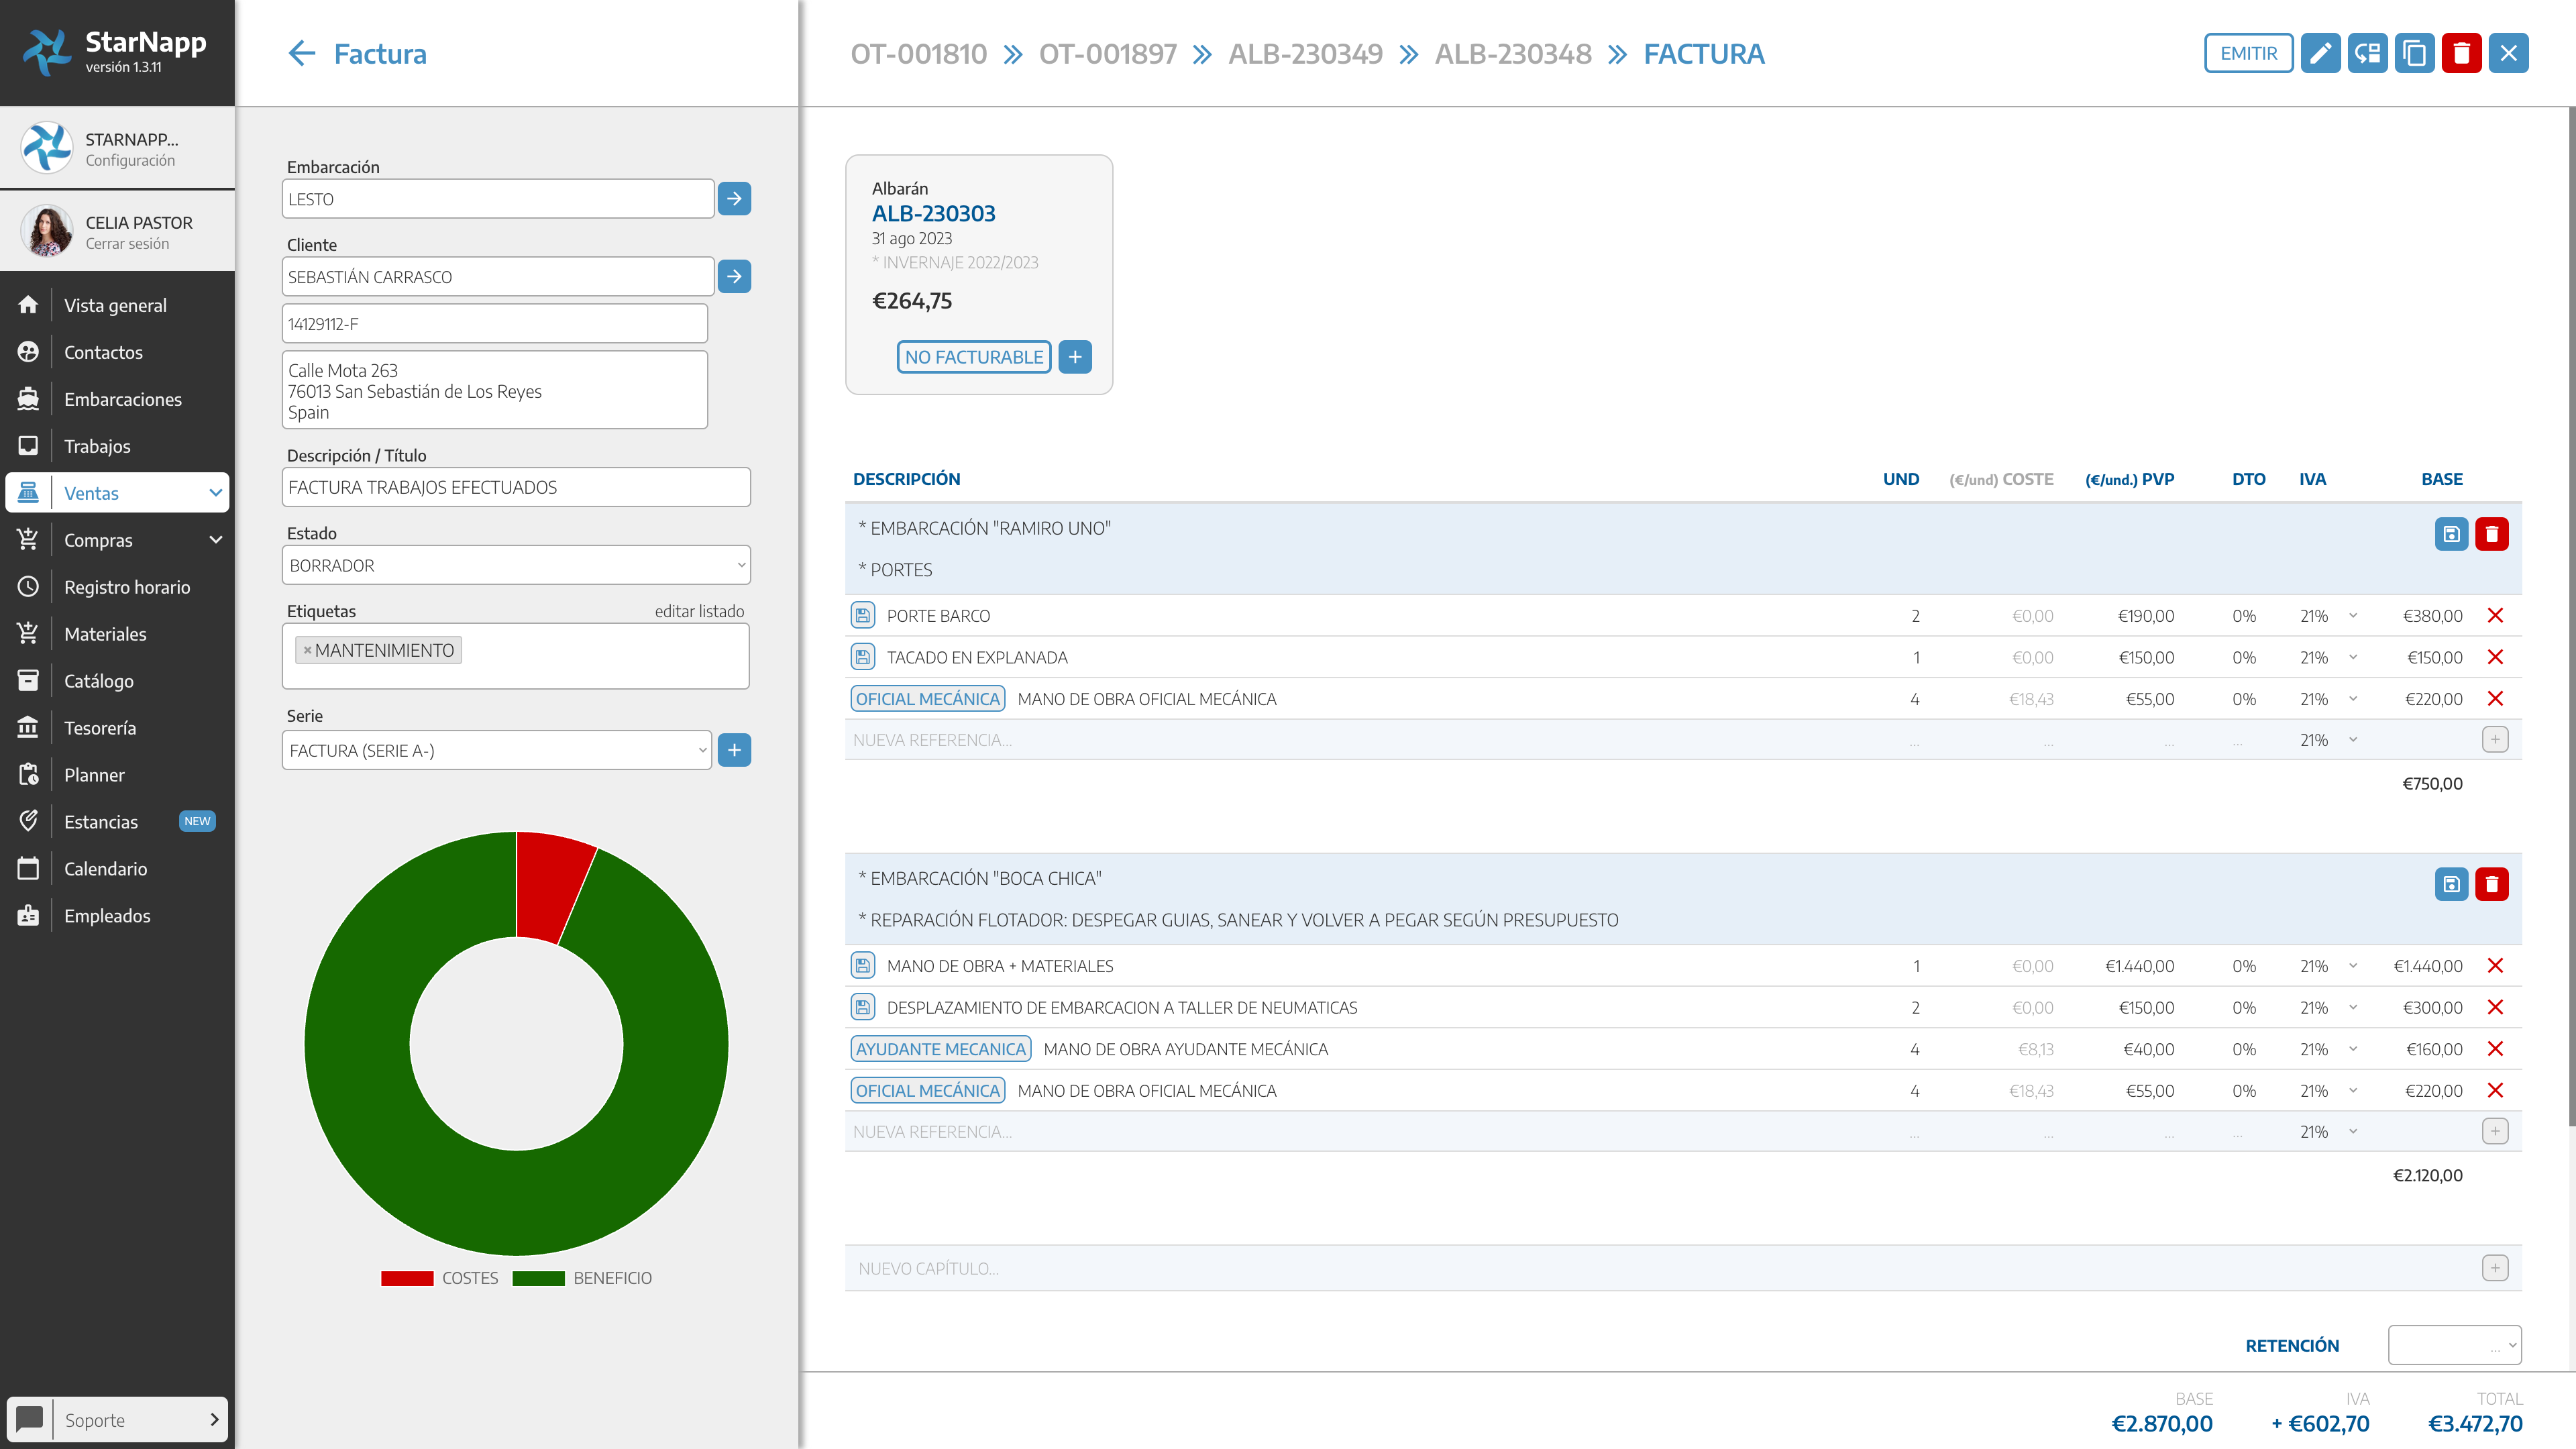Image resolution: width=2576 pixels, height=1449 pixels.
Task: Click the pencil edit icon in header
Action: click(x=2320, y=54)
